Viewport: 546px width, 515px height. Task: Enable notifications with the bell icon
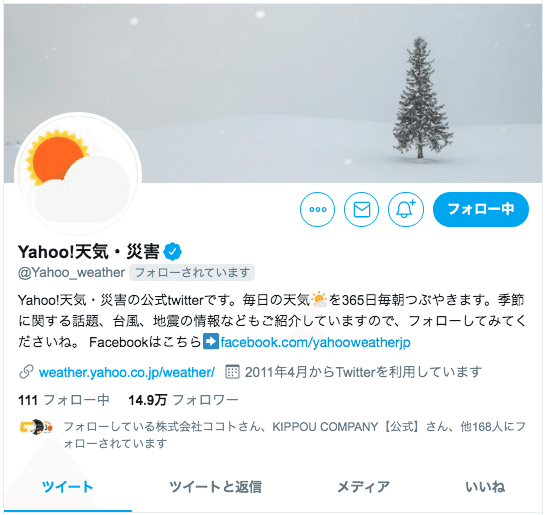[406, 209]
